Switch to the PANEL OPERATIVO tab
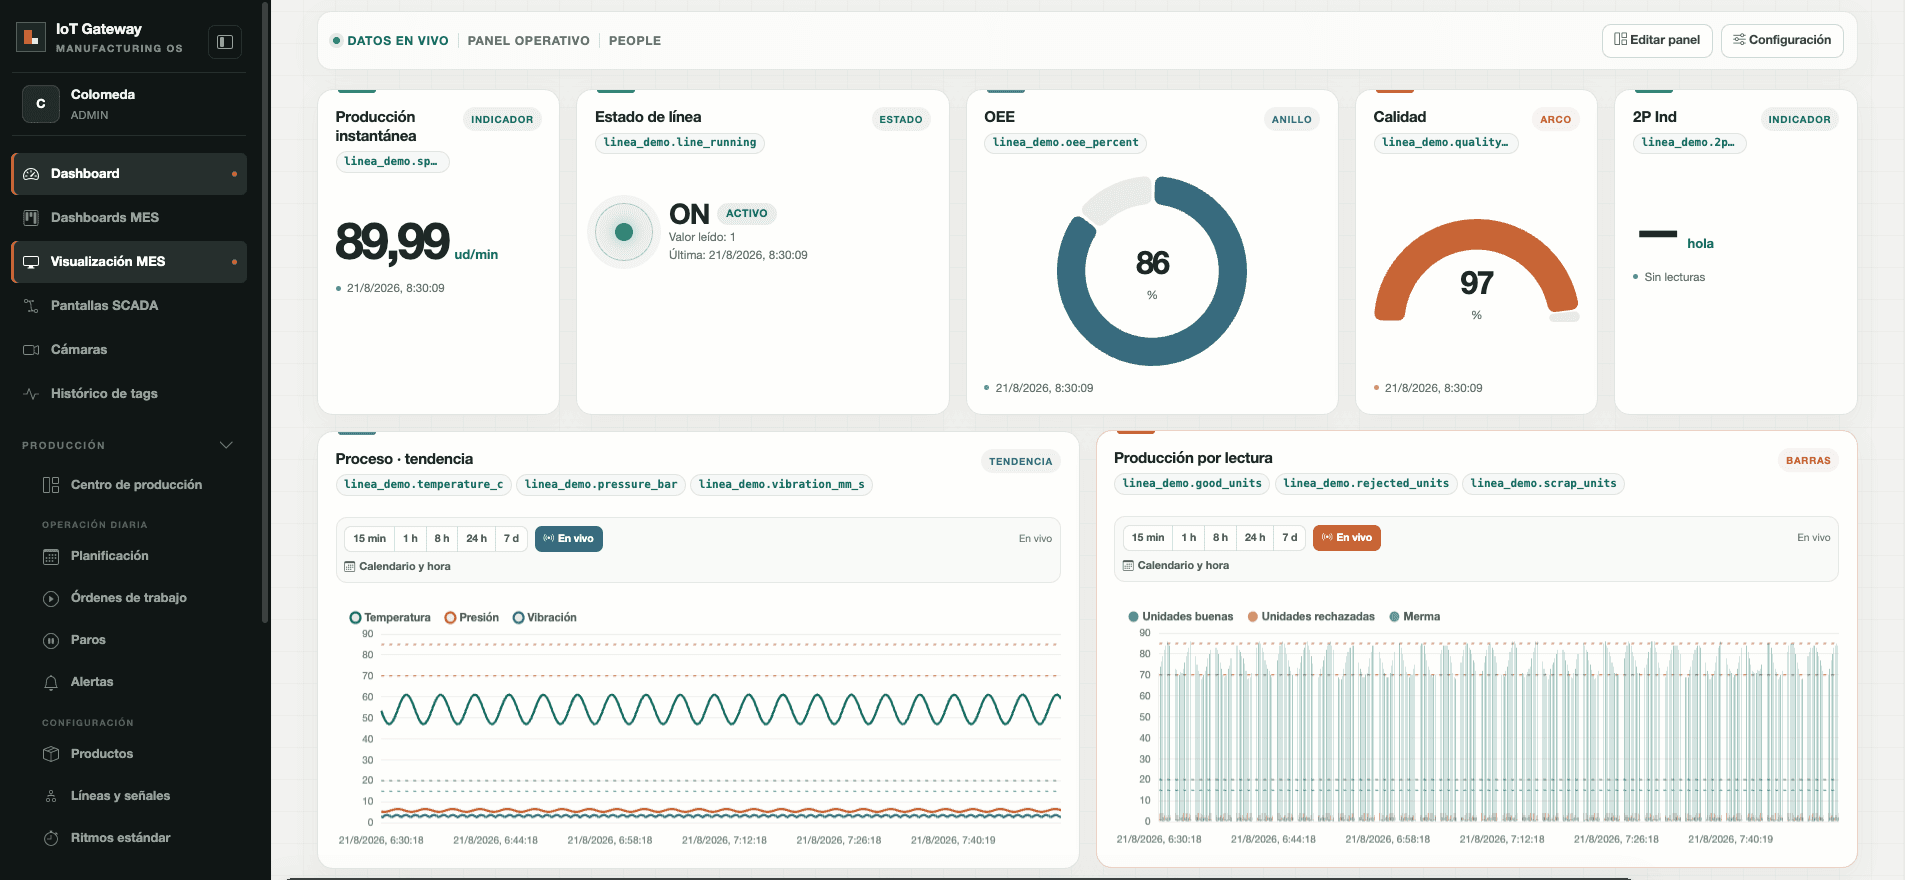 pyautogui.click(x=529, y=41)
